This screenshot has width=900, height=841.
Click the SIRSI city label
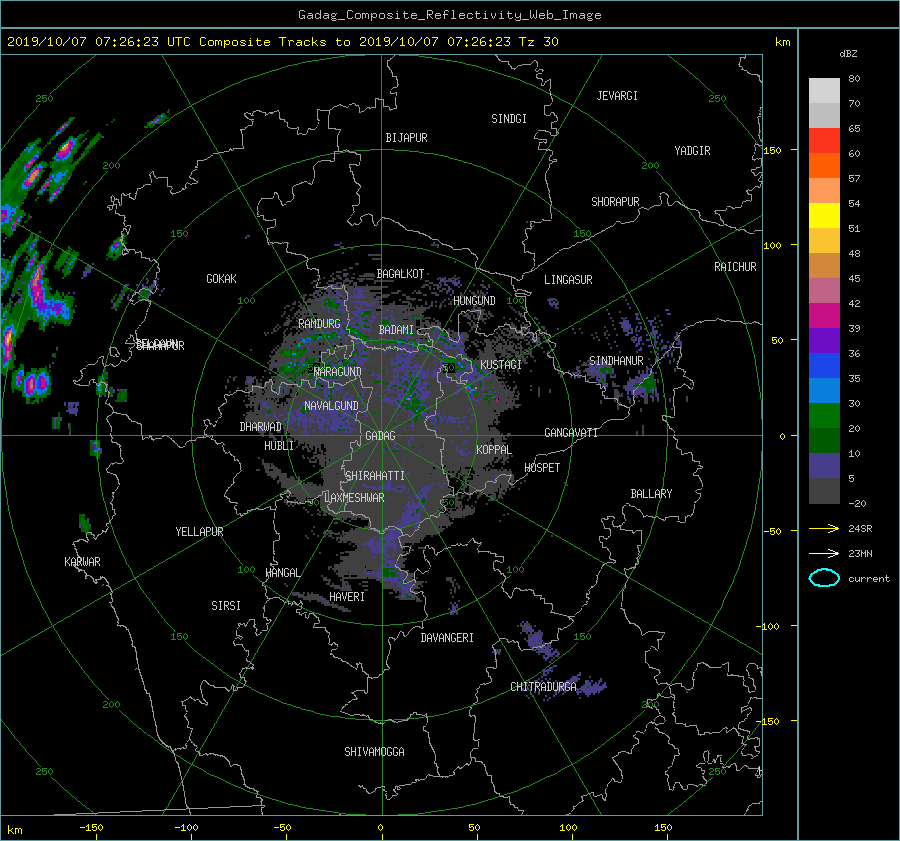click(x=226, y=606)
